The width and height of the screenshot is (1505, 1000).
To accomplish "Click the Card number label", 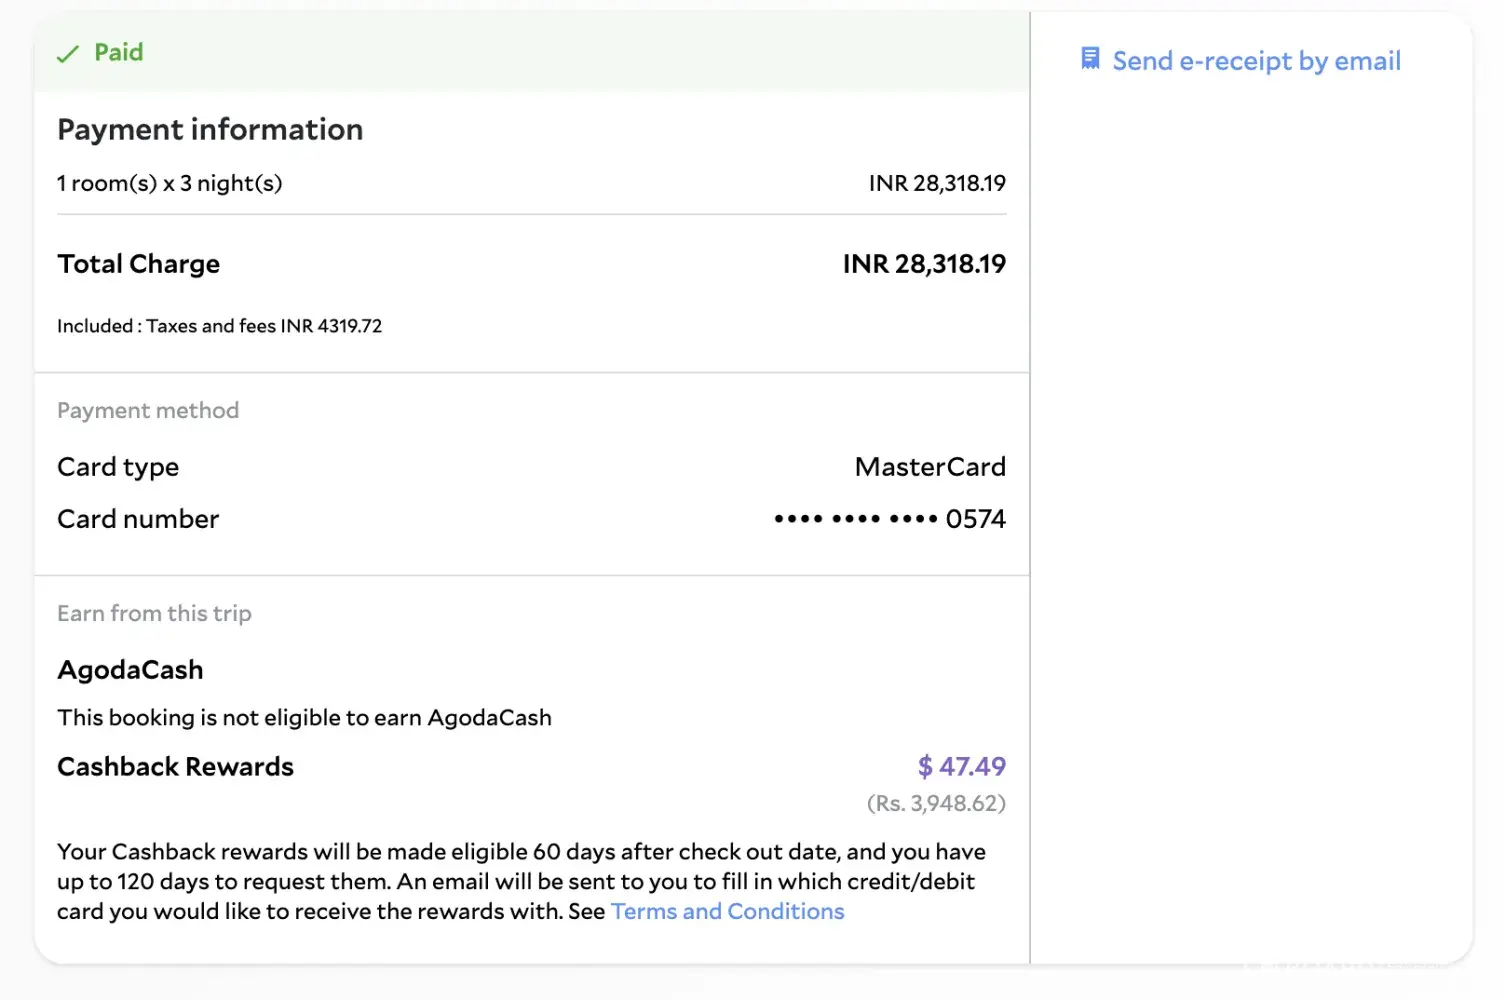I will 138,519.
